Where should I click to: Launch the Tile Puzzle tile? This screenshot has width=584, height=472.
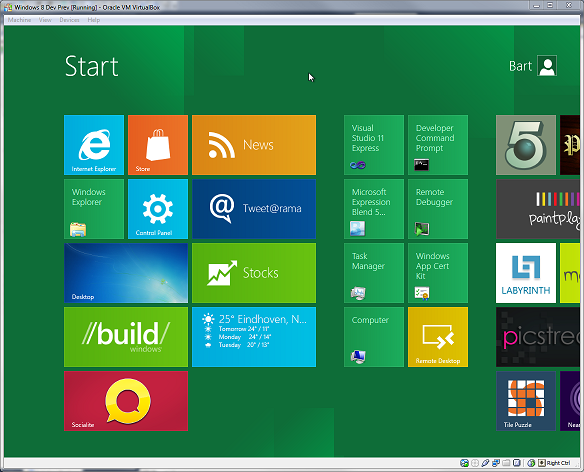point(526,401)
